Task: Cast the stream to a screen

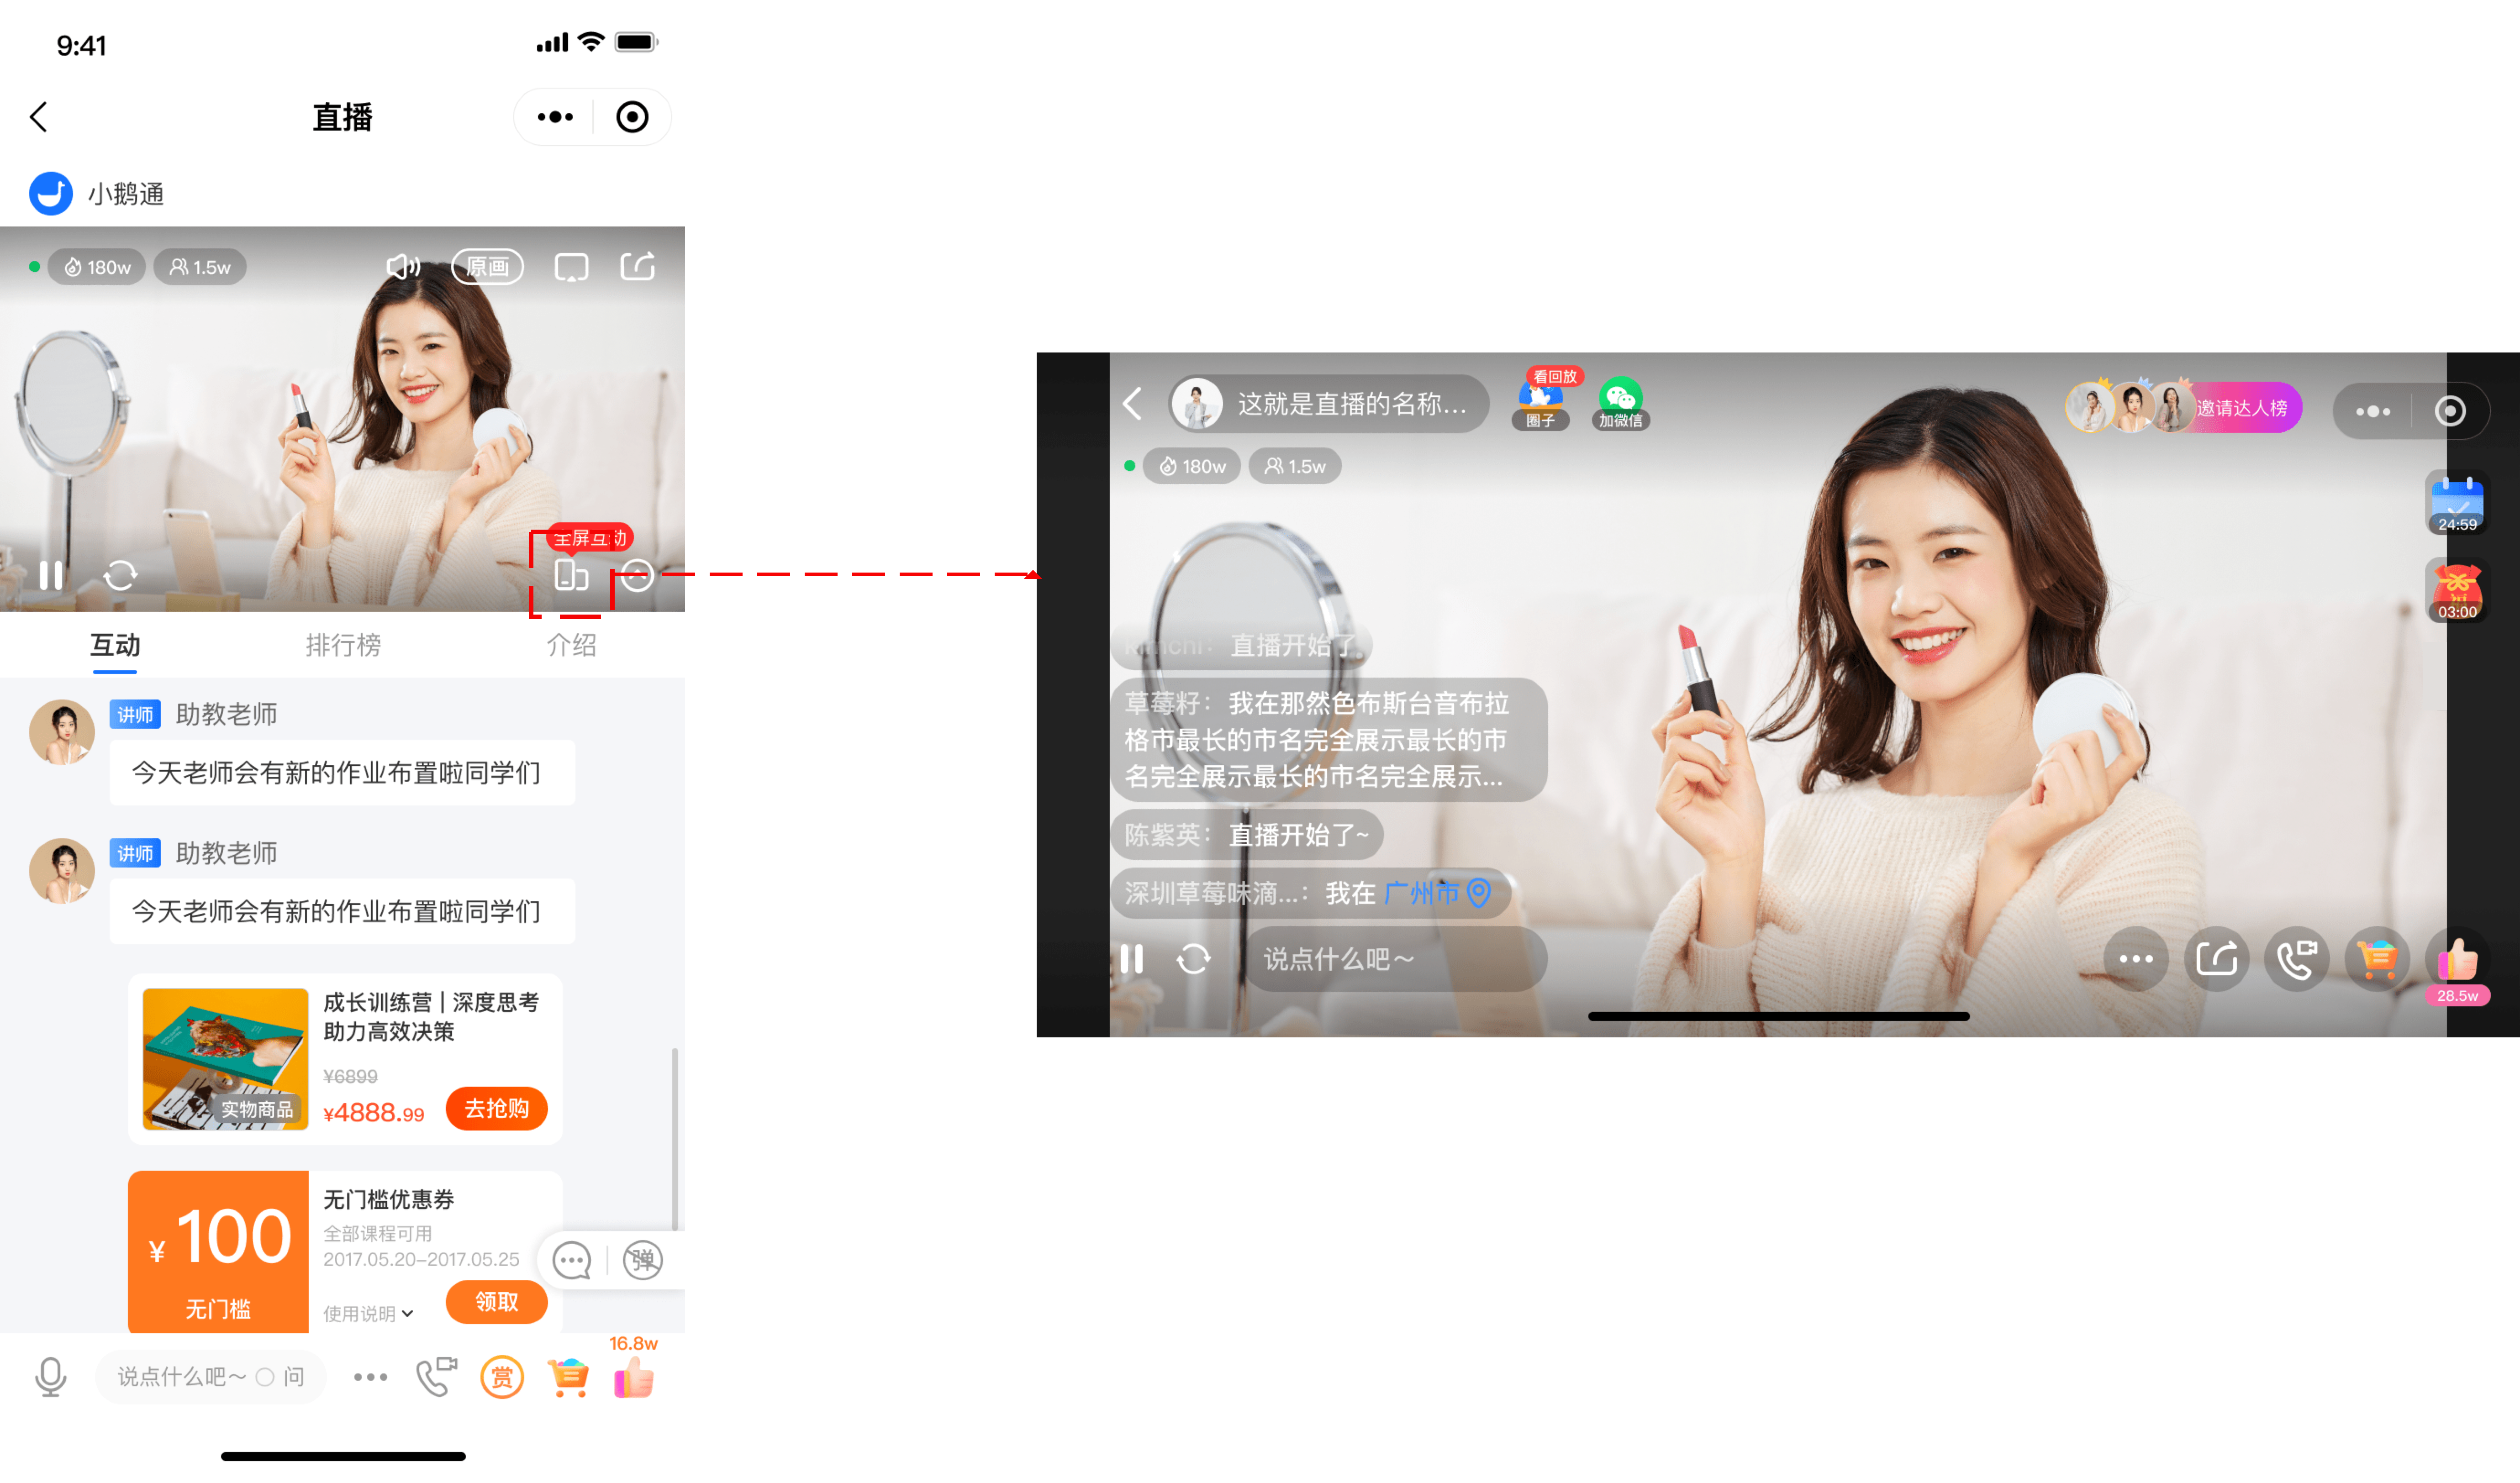Action: point(571,267)
